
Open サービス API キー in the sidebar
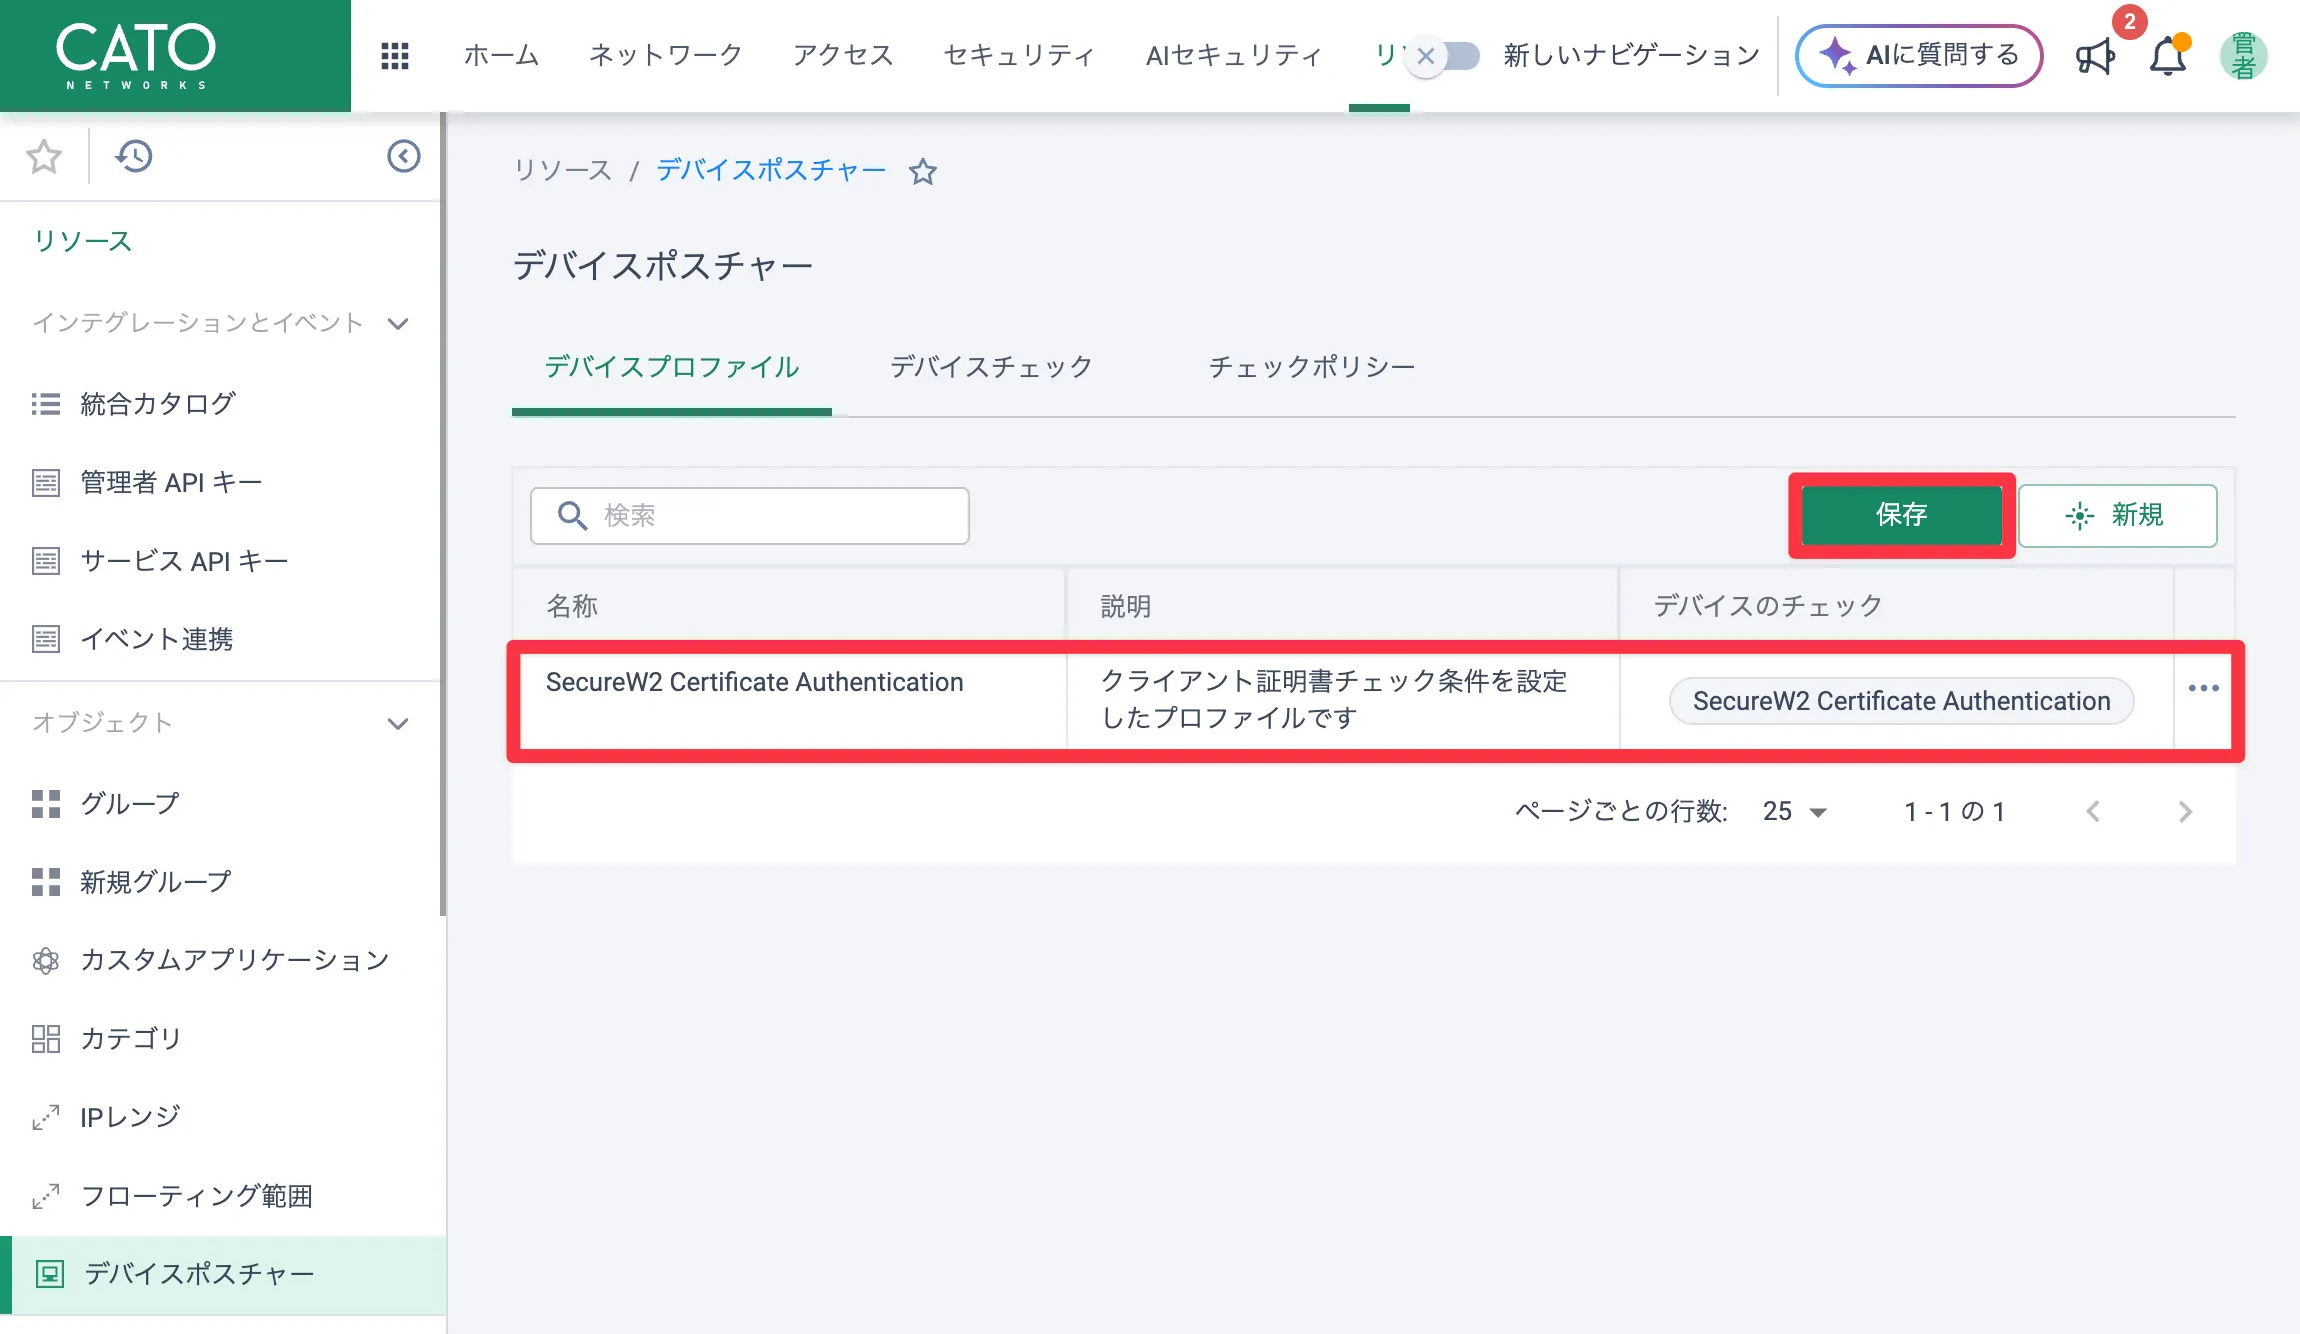pos(221,561)
